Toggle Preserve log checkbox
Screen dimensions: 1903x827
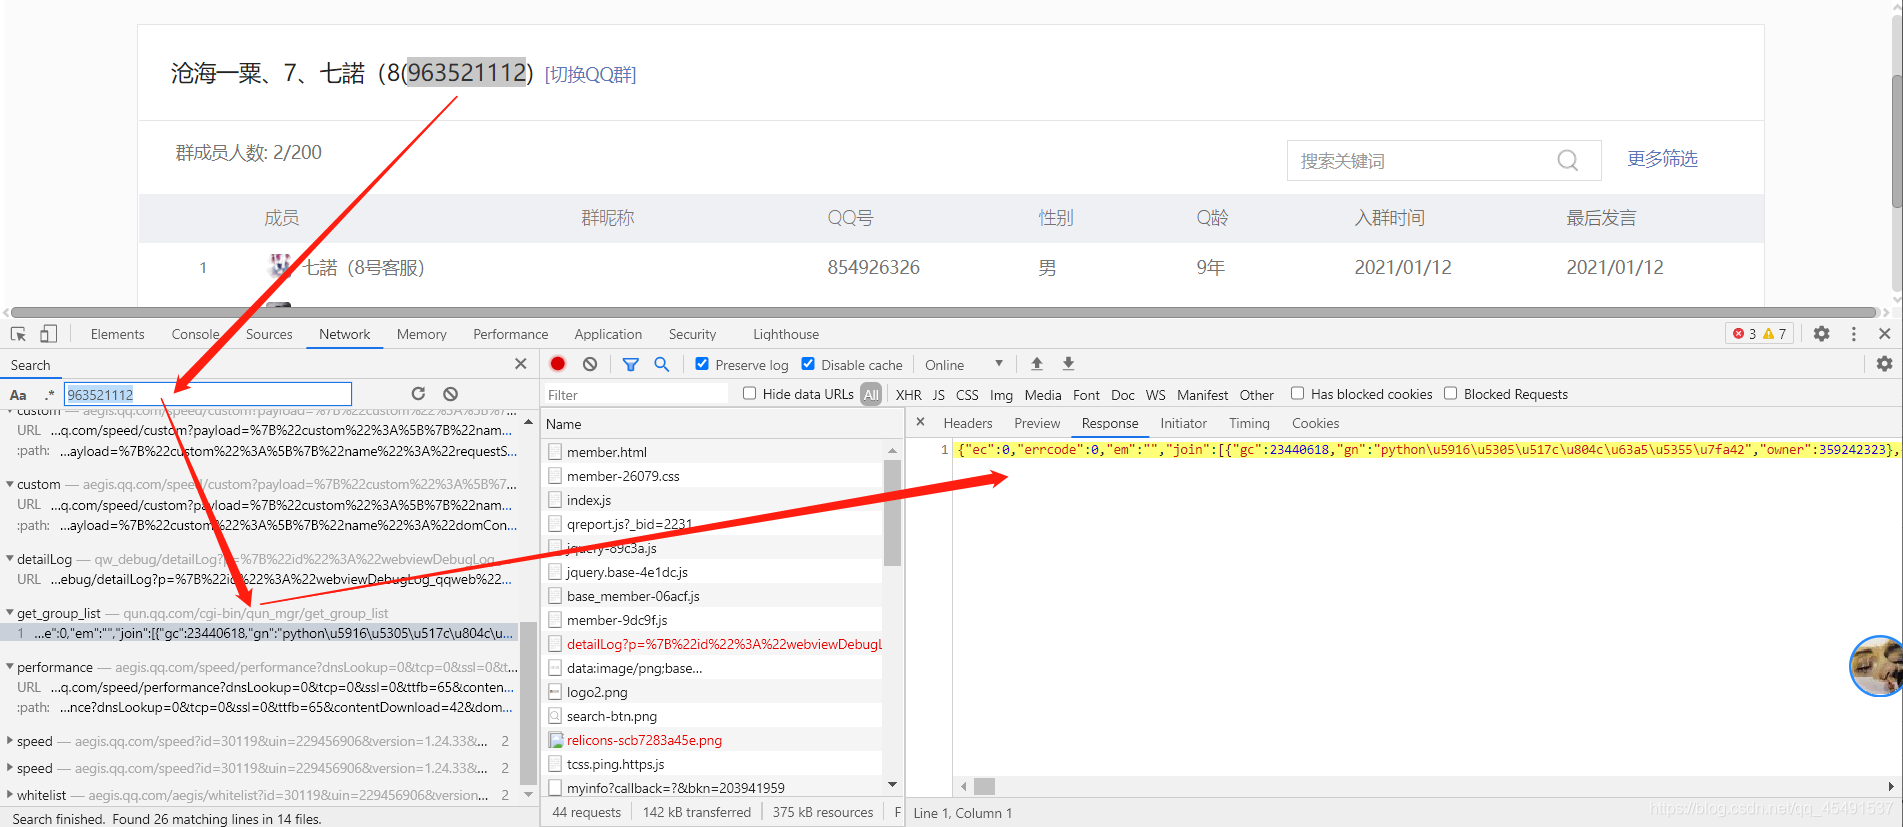(702, 364)
